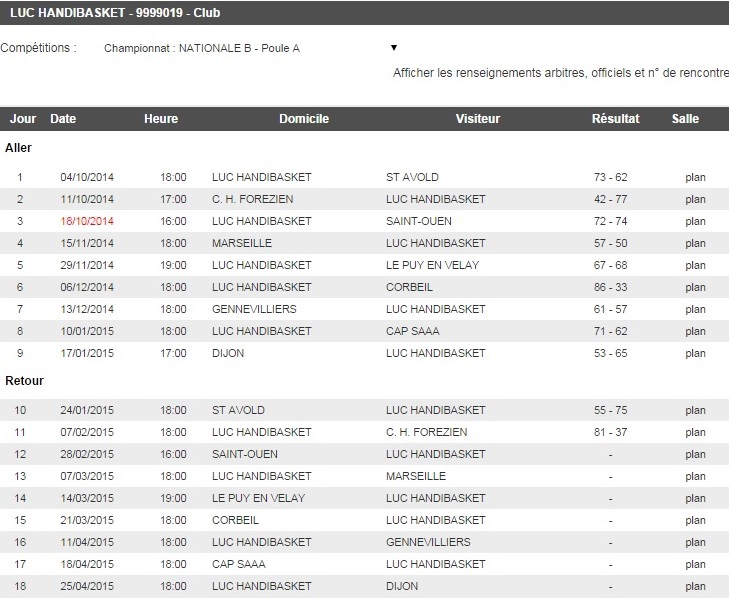Click the LUC HANDIBASKET - 9999019 - Club title
This screenshot has height=598, width=729.
click(115, 13)
